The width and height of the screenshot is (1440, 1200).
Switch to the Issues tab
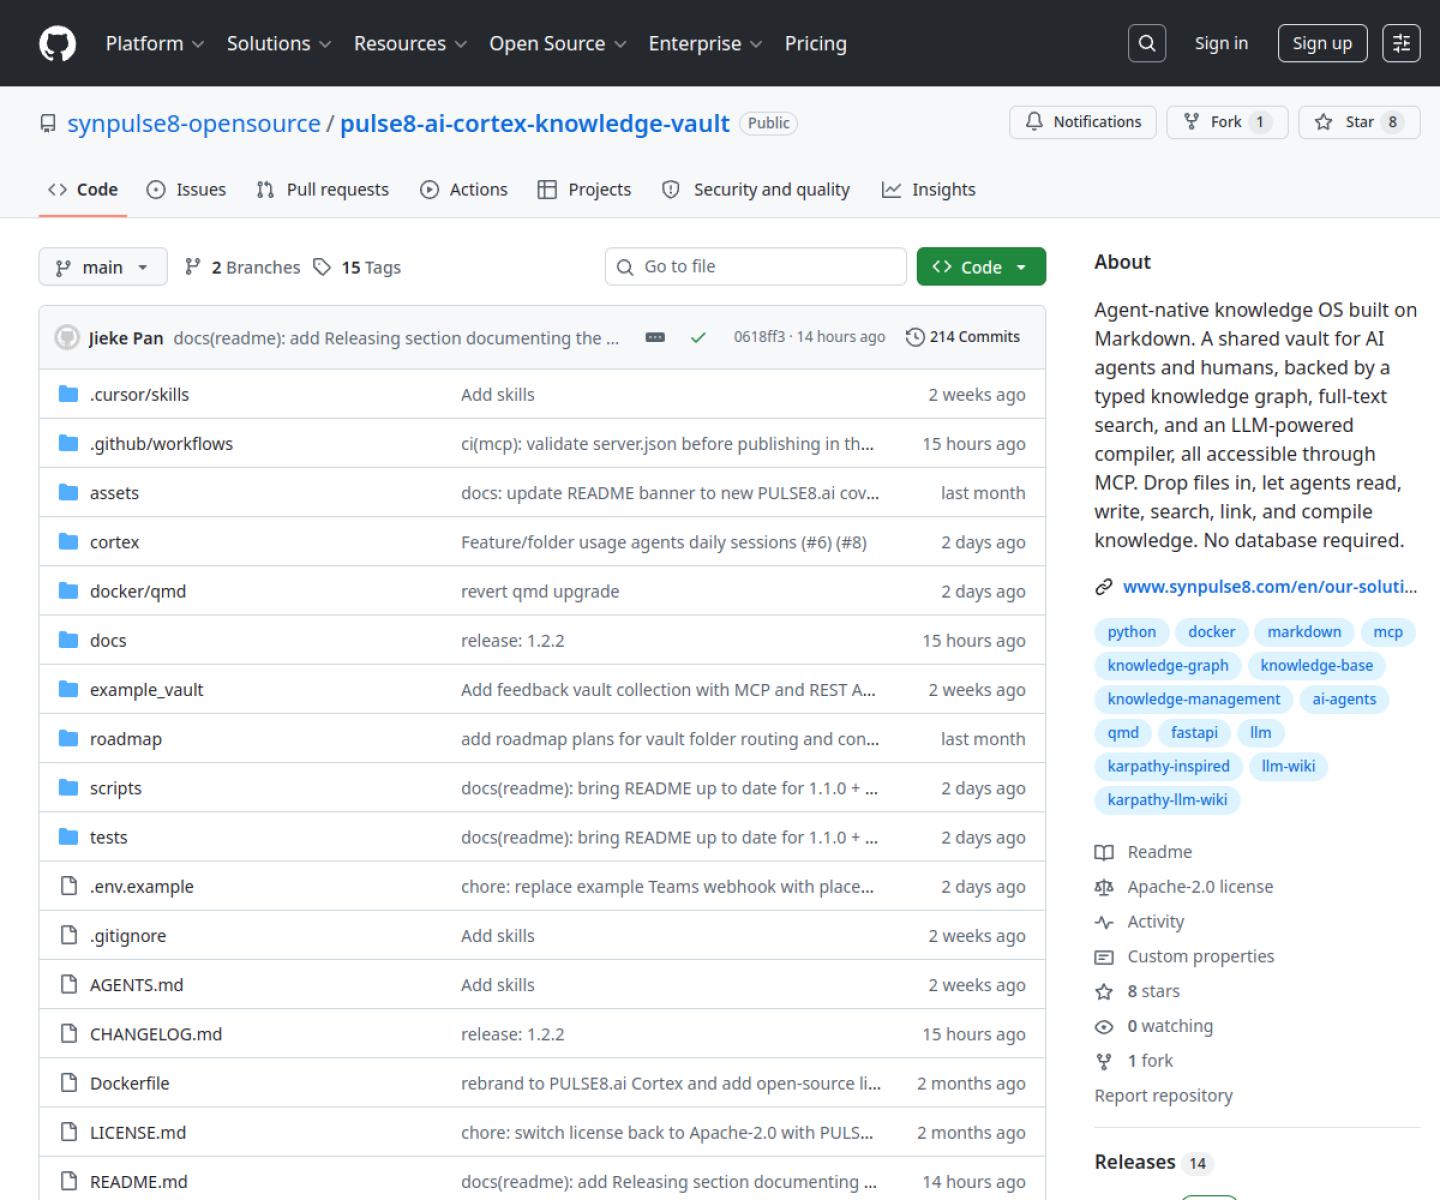click(x=187, y=190)
